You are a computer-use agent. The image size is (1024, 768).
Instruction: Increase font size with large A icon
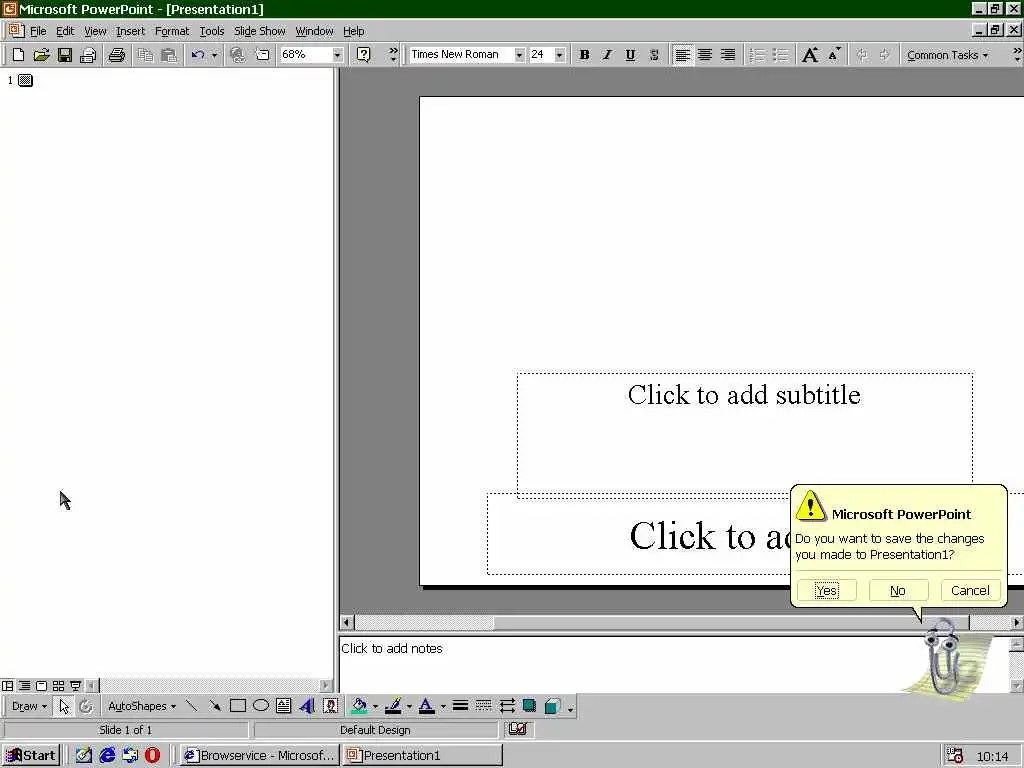coord(810,55)
